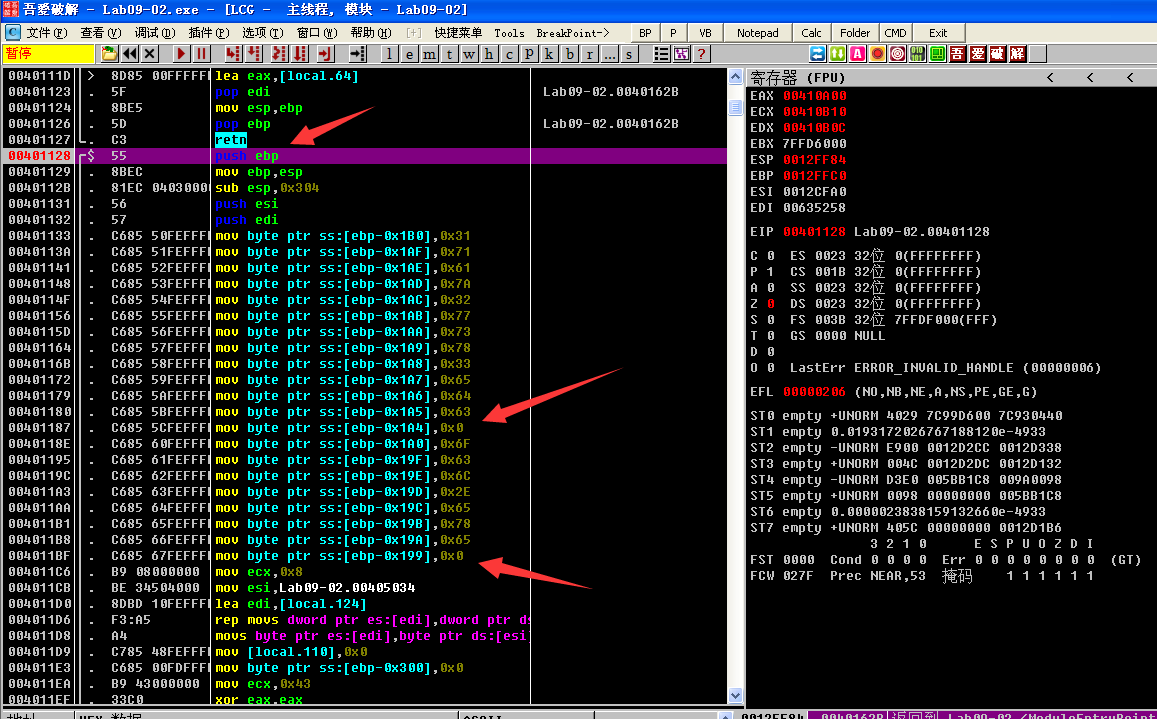This screenshot has height=719, width=1157.
Task: Show source with the 's' button
Action: pos(629,54)
